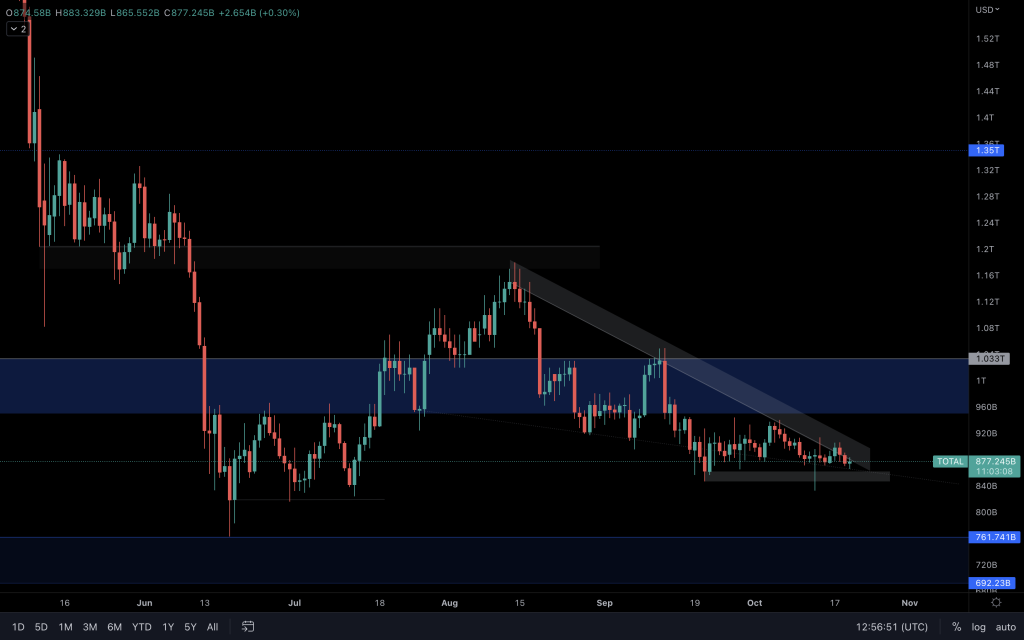Click the H883.329B high value in legend

(81, 12)
